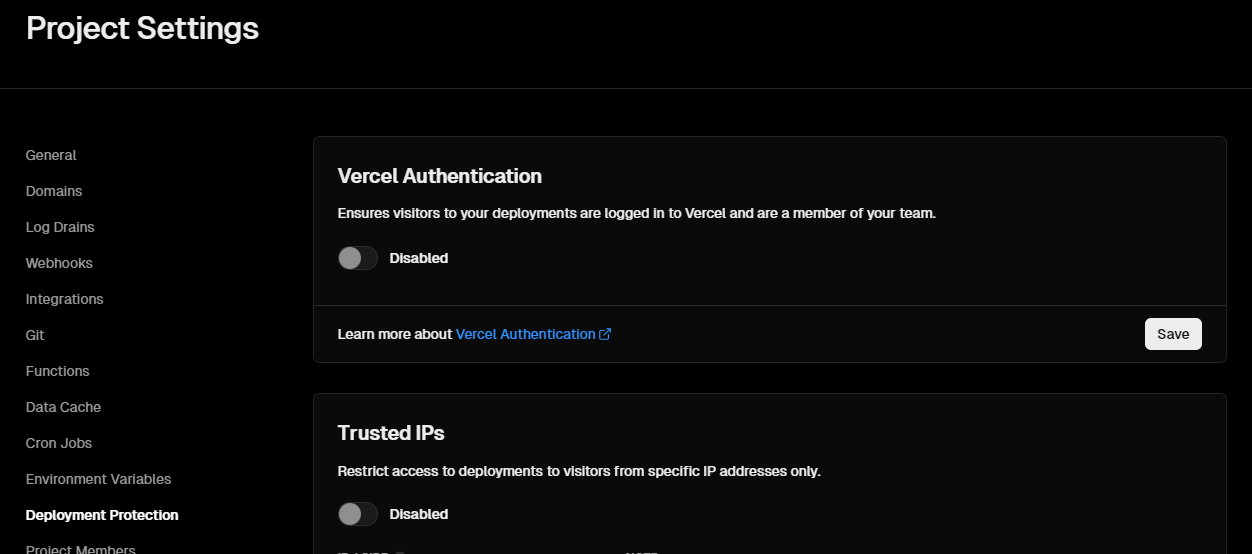1252x554 pixels.
Task: Click the Trusted IPs section heading
Action: (x=391, y=433)
